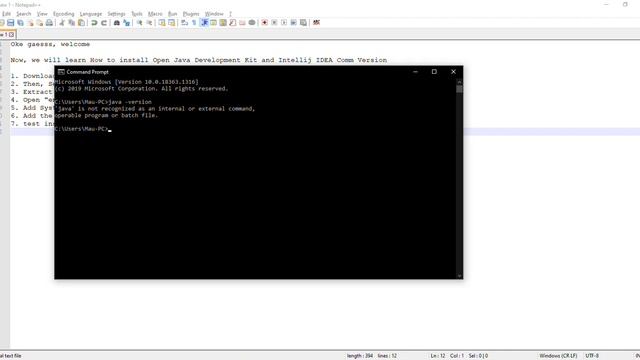The width and height of the screenshot is (640, 360).
Task: Save the current file in Notepad++ toolbar
Action: coord(11,23)
